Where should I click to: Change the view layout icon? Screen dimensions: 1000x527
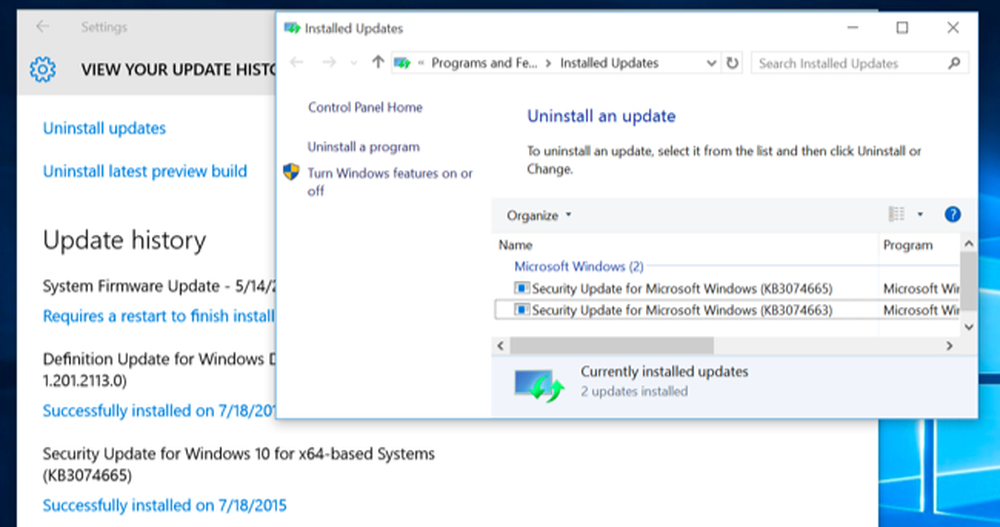897,214
